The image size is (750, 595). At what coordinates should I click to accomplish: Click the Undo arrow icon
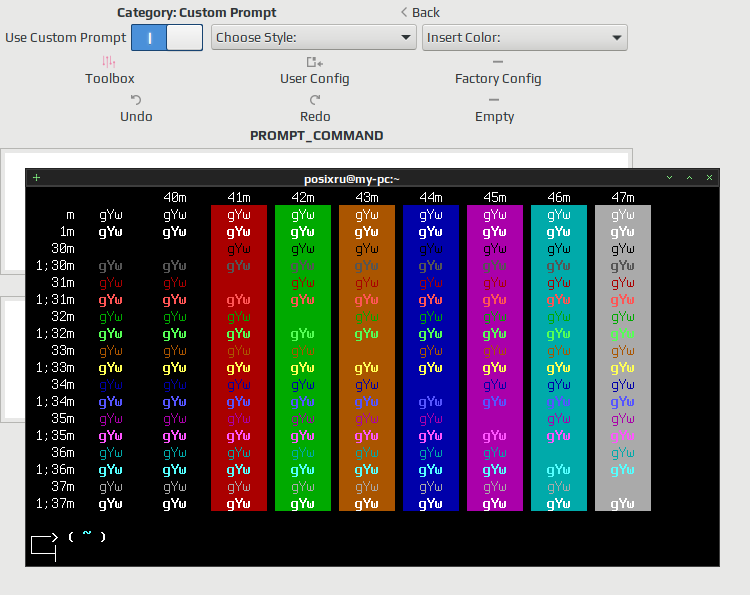[136, 99]
